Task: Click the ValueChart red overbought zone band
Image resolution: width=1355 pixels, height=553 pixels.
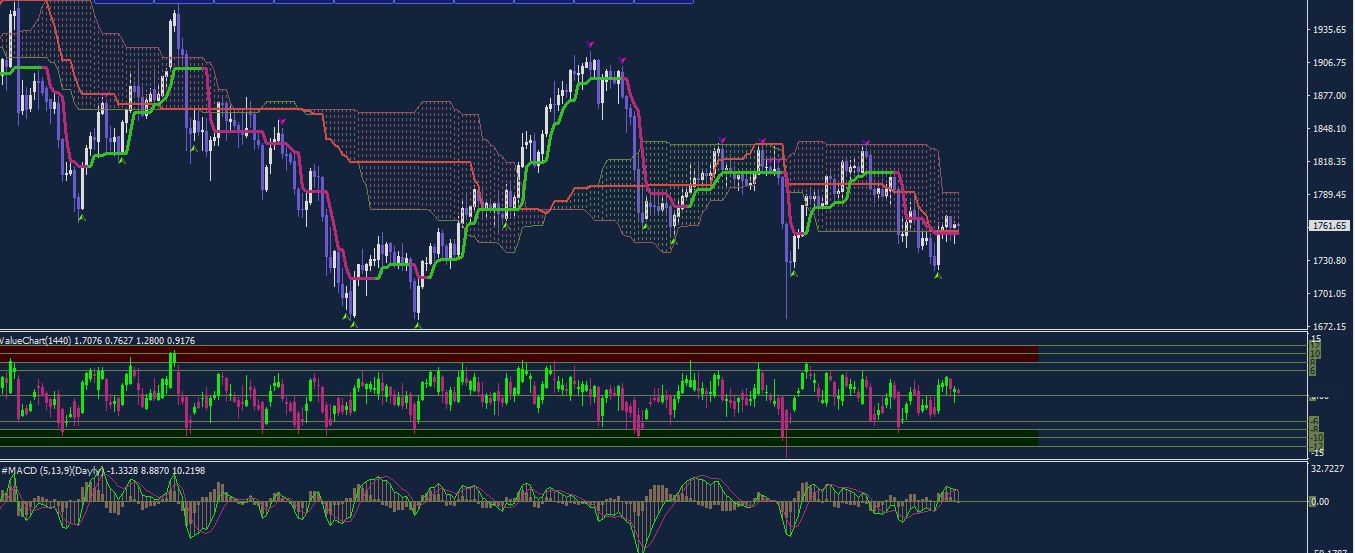Action: click(x=519, y=353)
